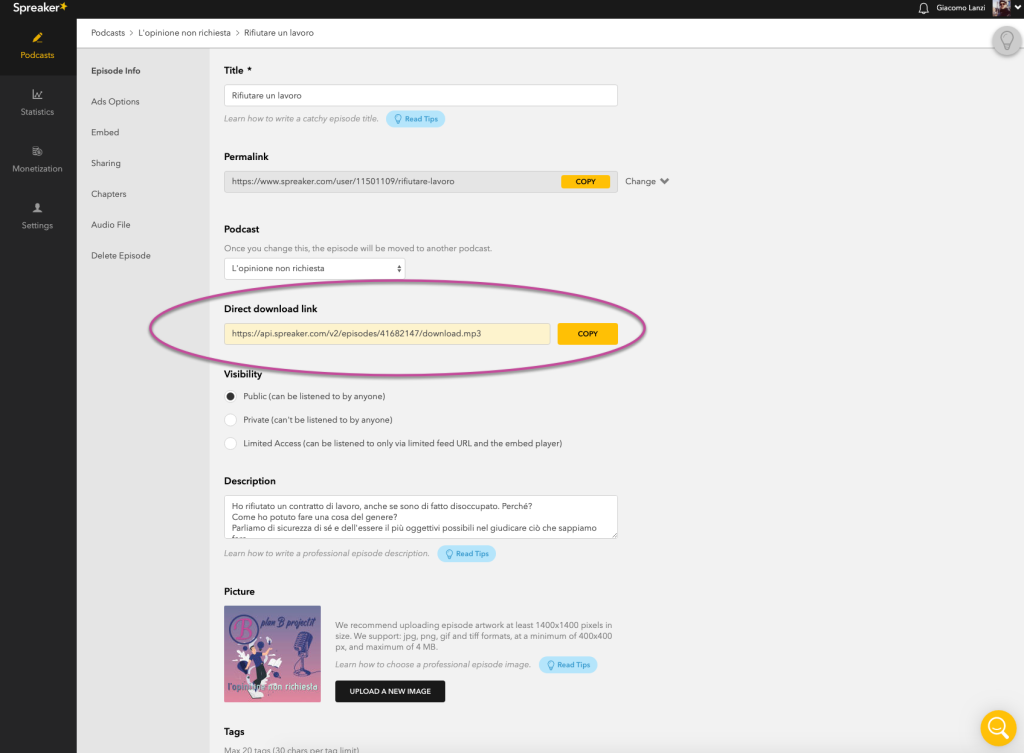Click Upload a New Image button
The image size is (1024, 753).
pos(390,692)
